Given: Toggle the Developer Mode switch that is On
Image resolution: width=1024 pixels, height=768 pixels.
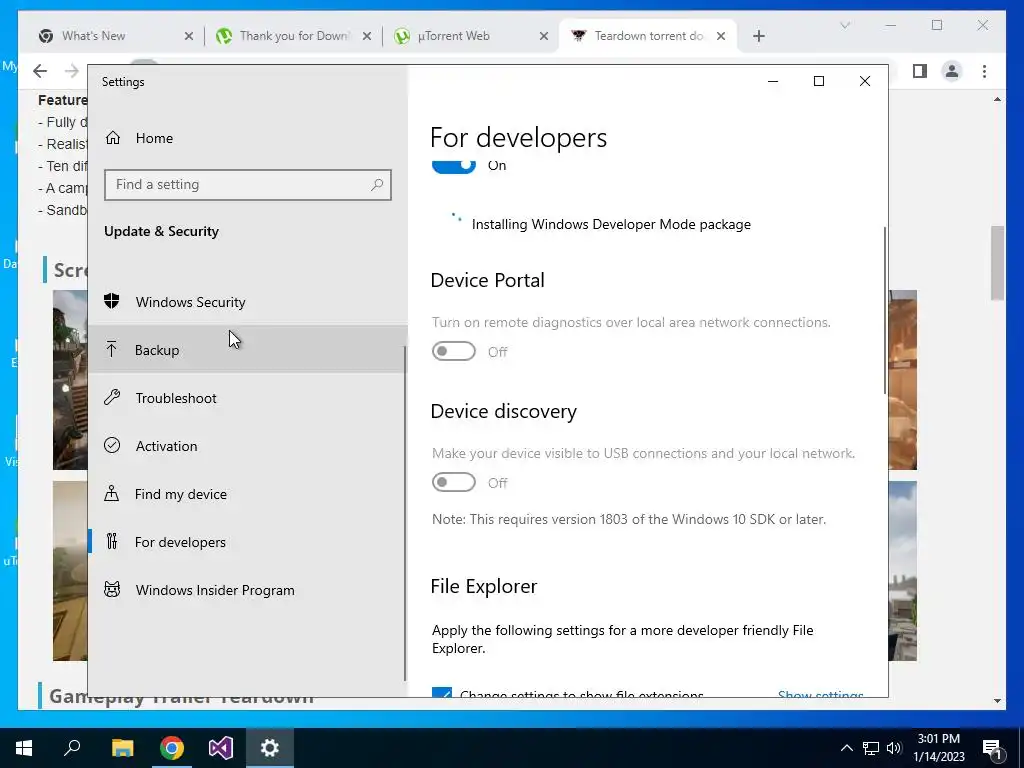Looking at the screenshot, I should (x=453, y=166).
